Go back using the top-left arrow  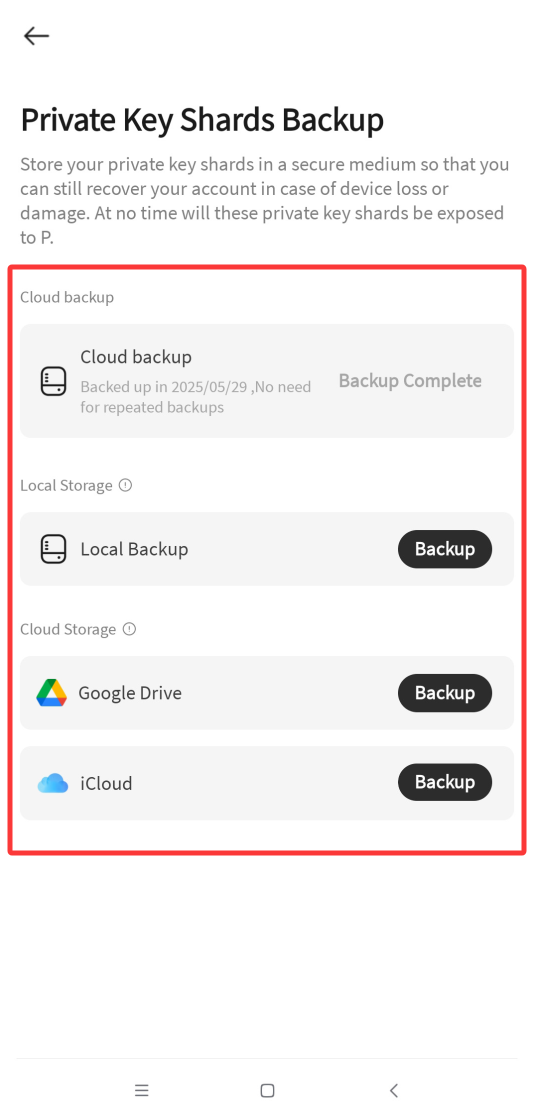(x=36, y=36)
